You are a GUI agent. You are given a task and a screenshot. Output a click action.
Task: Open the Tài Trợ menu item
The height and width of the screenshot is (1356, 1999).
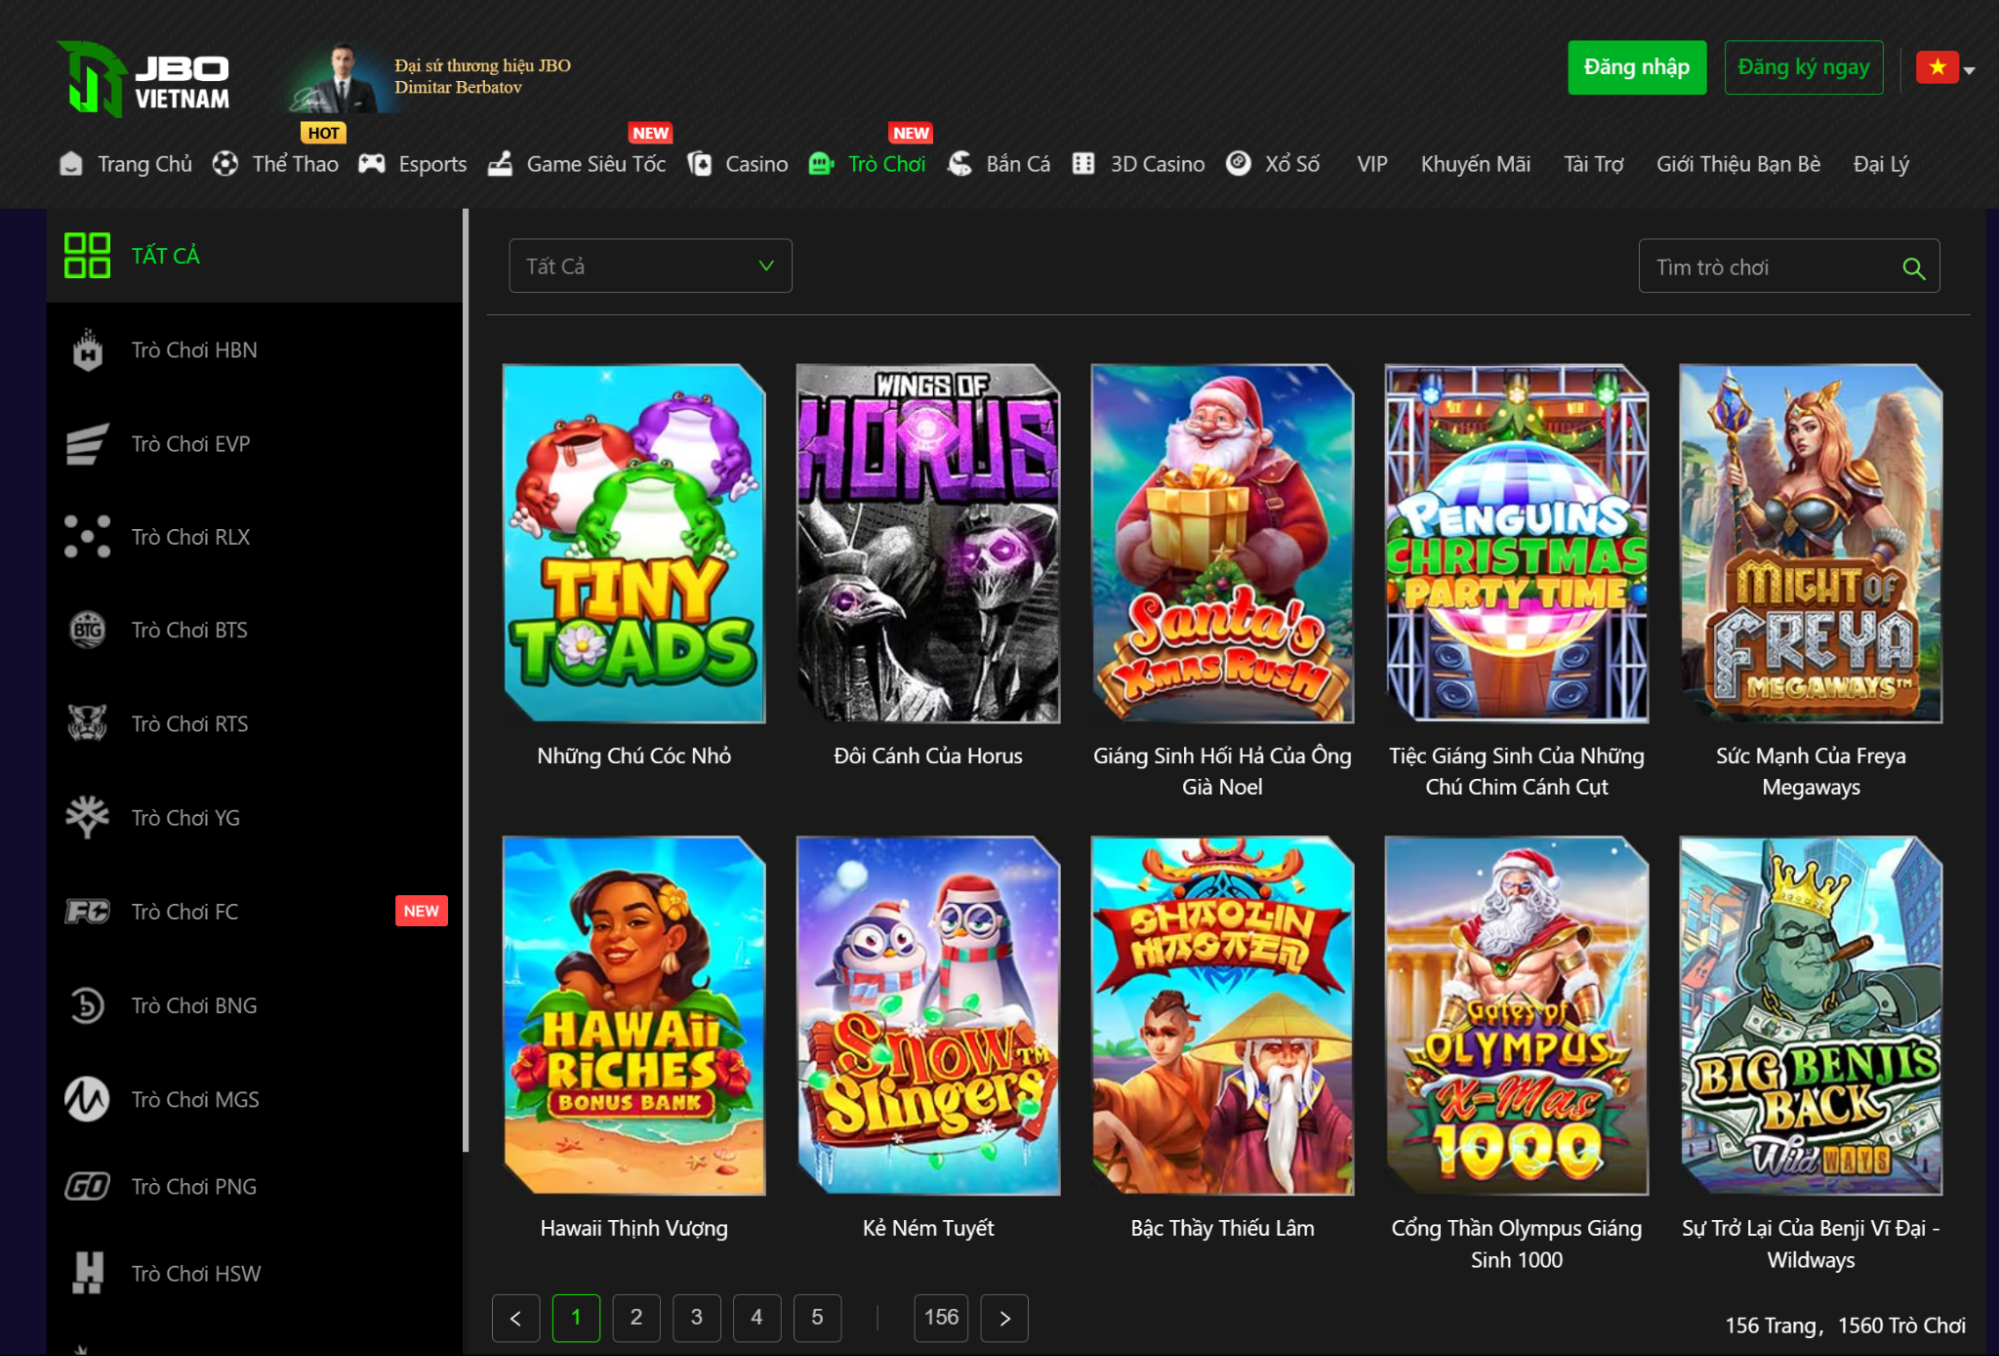1594,164
